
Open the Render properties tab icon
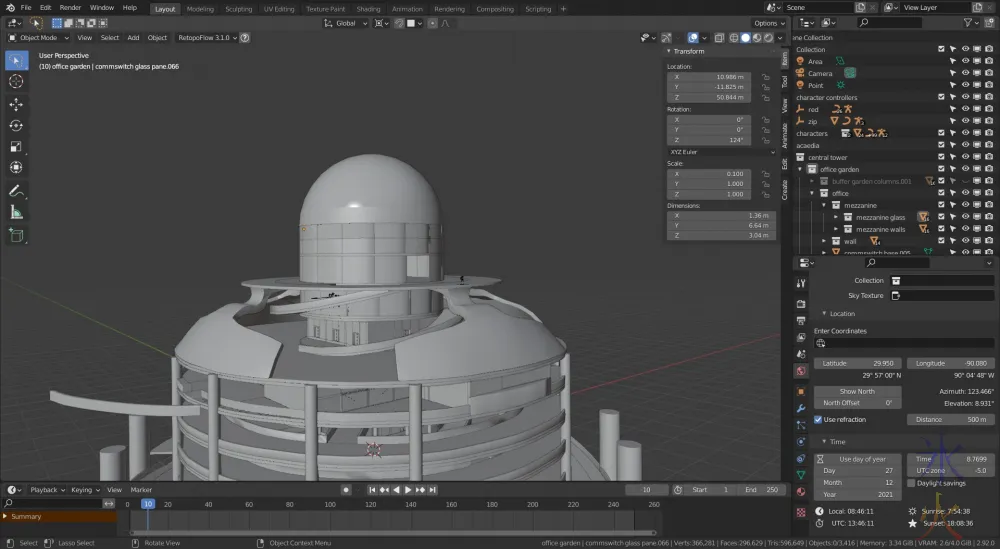tap(801, 304)
